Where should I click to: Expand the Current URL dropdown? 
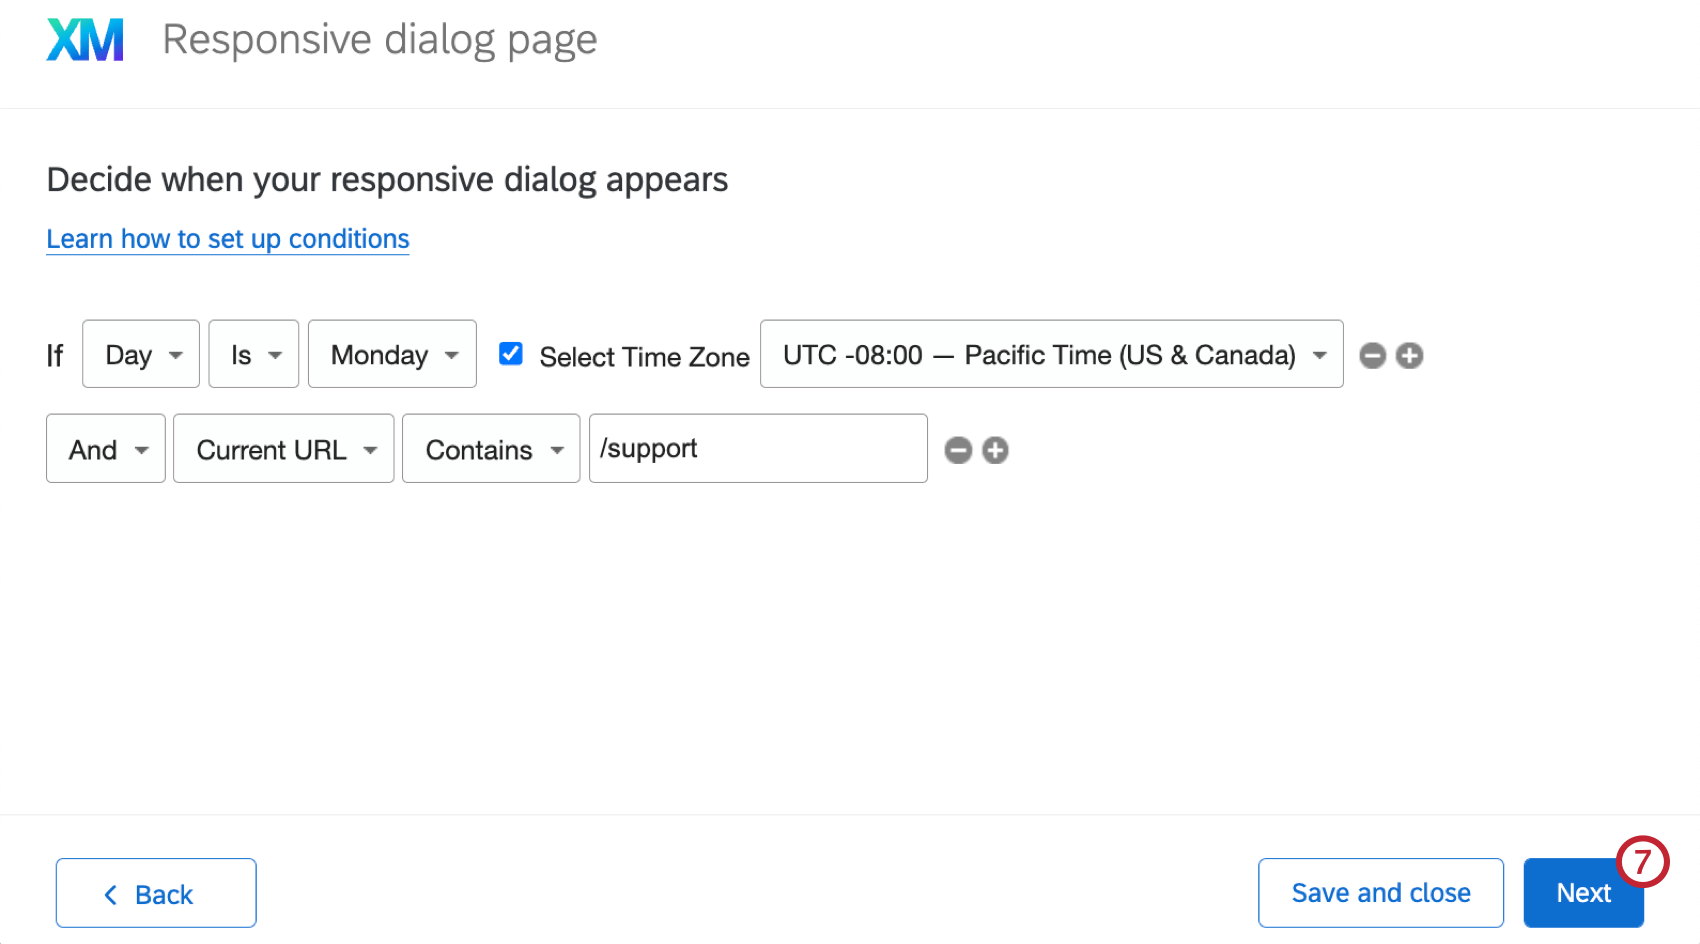point(284,449)
